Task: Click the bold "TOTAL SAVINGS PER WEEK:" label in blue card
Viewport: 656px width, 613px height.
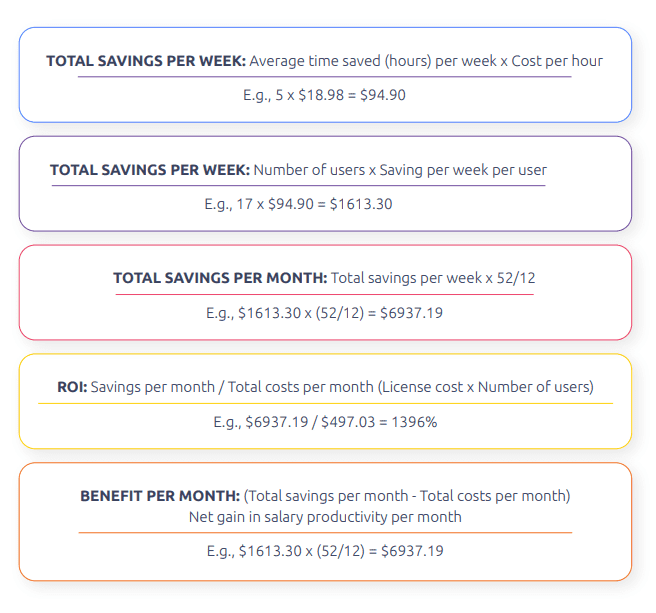Action: point(146,61)
